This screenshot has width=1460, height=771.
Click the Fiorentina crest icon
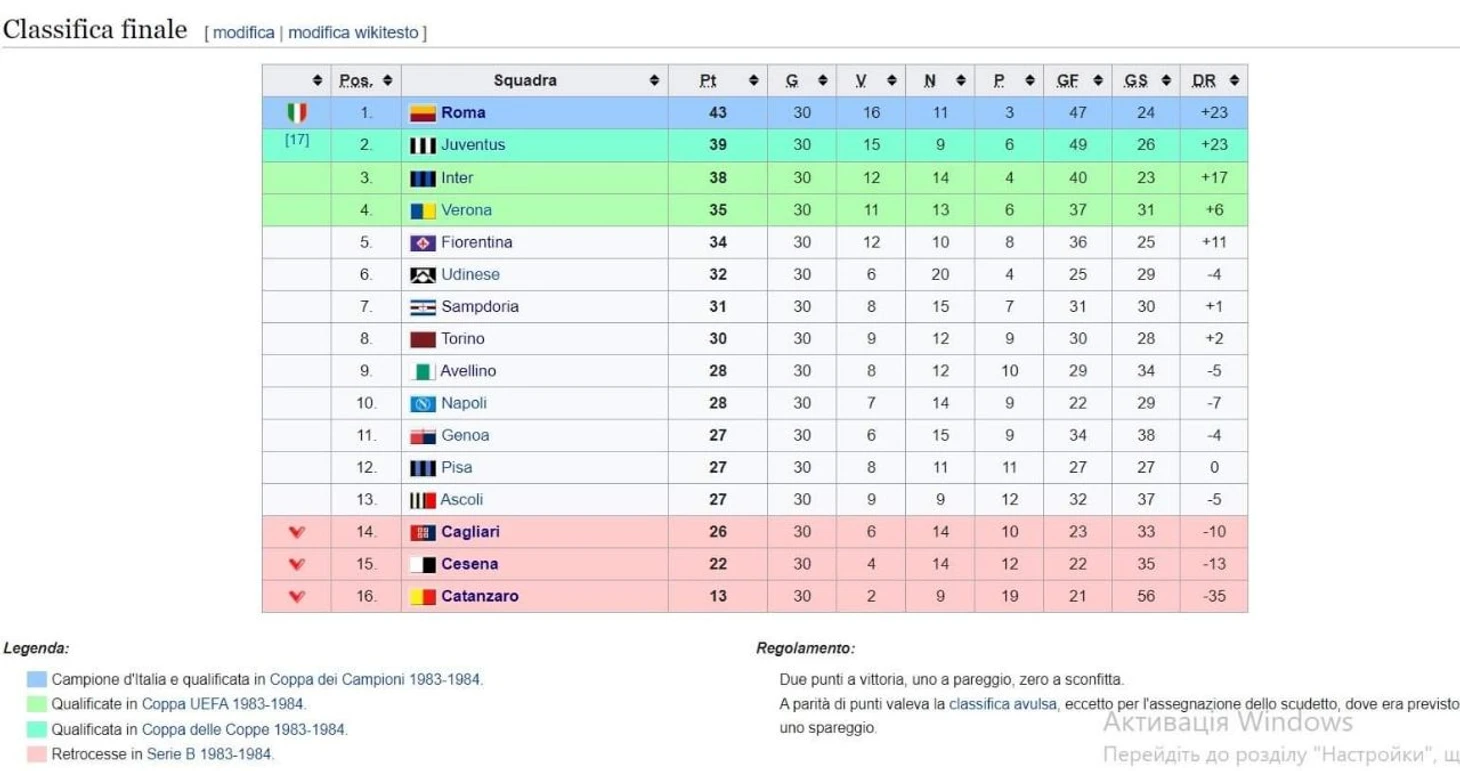tap(423, 243)
